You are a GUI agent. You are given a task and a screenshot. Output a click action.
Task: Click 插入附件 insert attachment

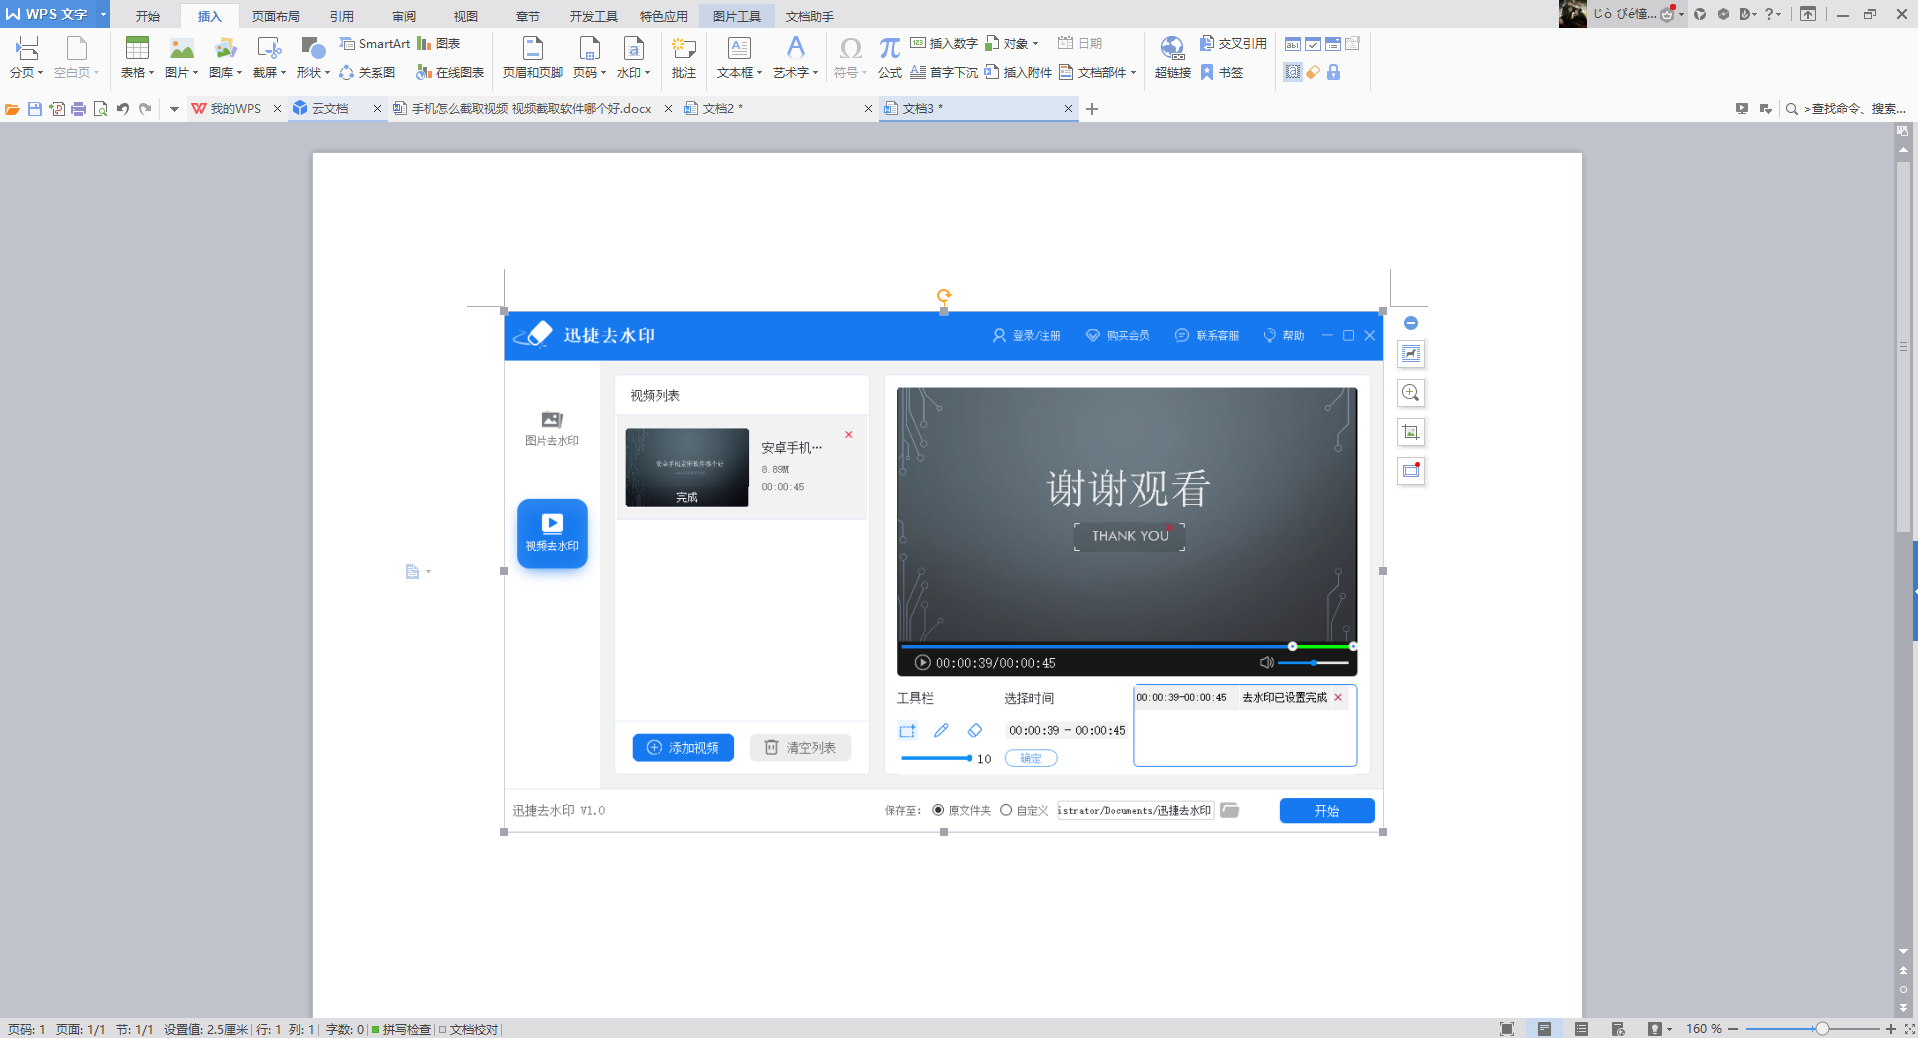[x=1018, y=72]
